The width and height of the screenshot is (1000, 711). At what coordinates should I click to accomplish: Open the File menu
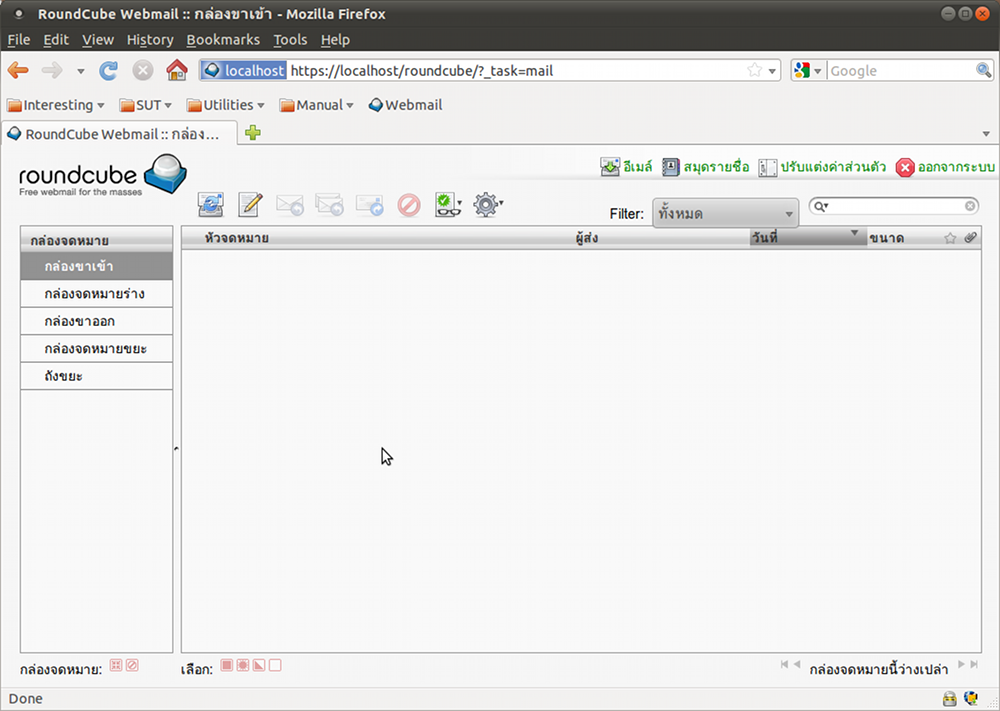click(18, 40)
